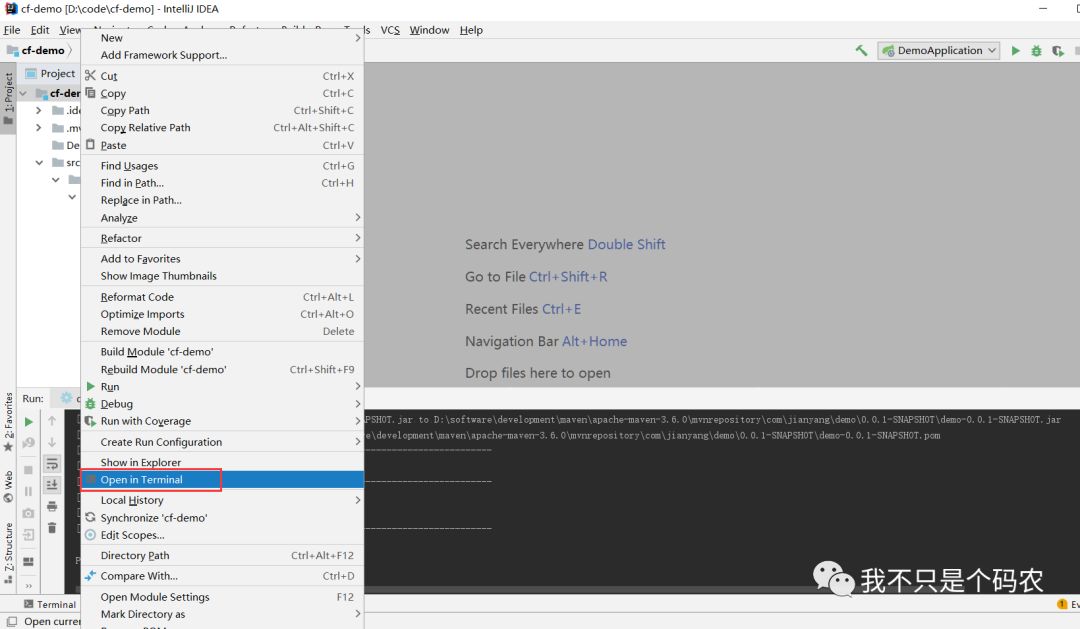Screen dimensions: 1080x629
Task: Choose Paste in the context menu
Action: 222,145
